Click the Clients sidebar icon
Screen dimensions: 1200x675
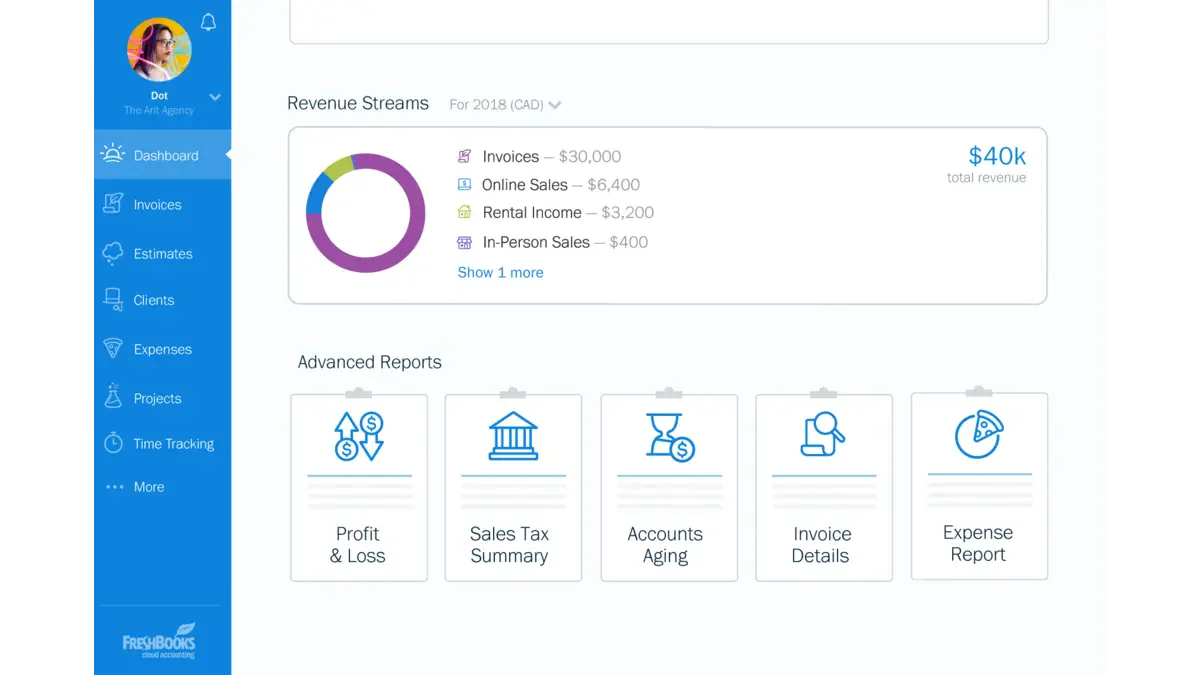[x=113, y=299]
